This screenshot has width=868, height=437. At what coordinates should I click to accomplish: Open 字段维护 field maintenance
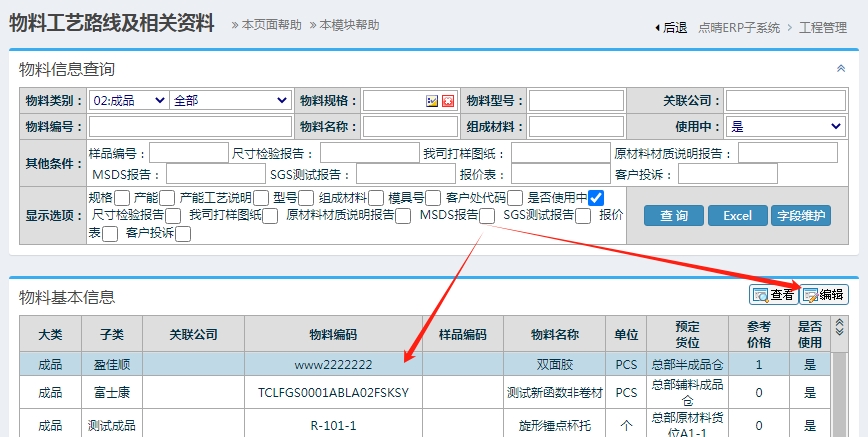800,215
